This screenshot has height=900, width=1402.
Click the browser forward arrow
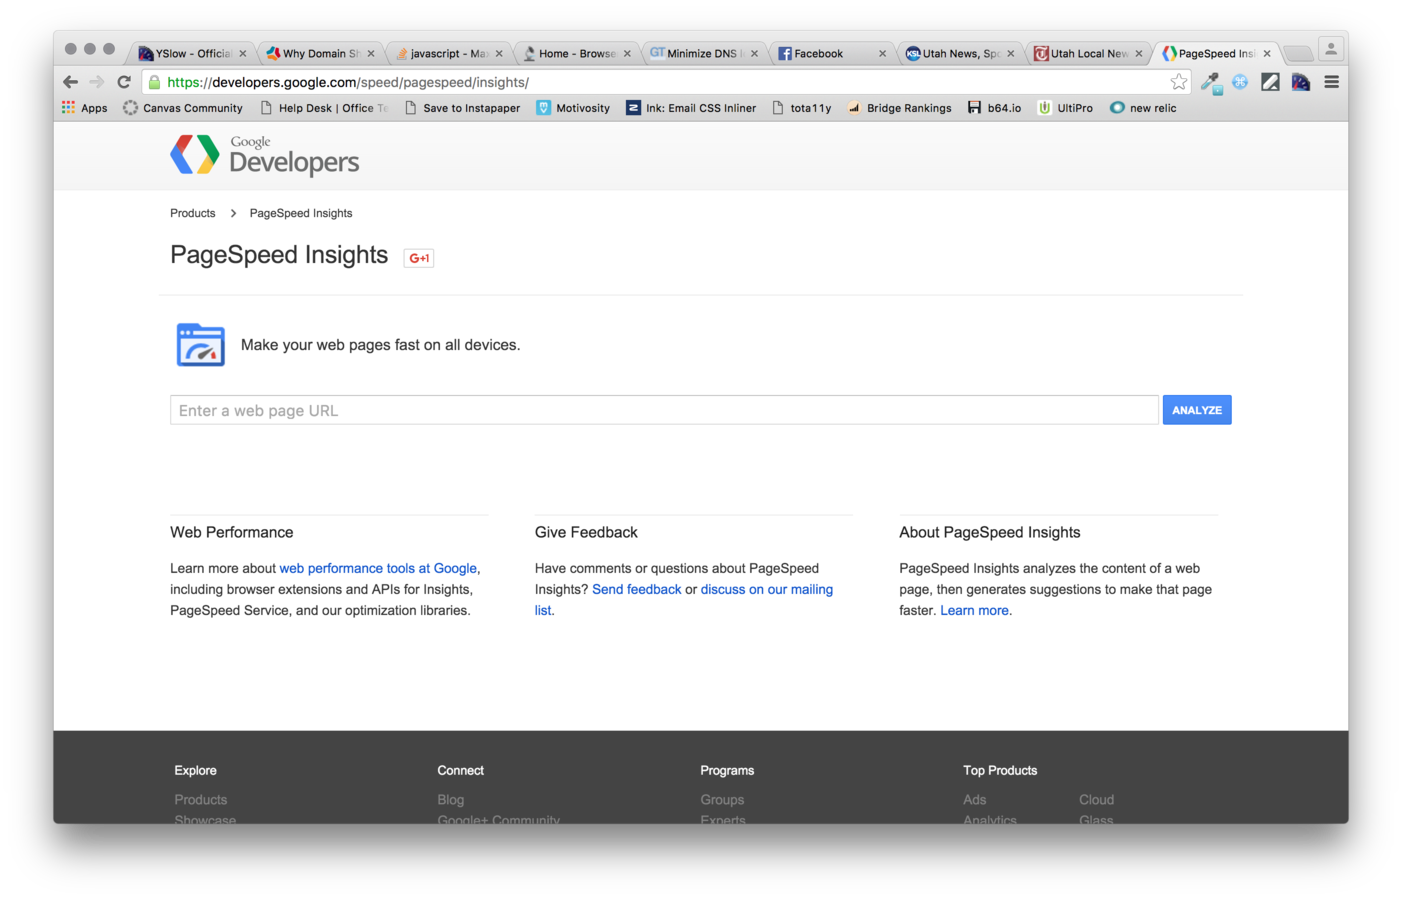(97, 82)
